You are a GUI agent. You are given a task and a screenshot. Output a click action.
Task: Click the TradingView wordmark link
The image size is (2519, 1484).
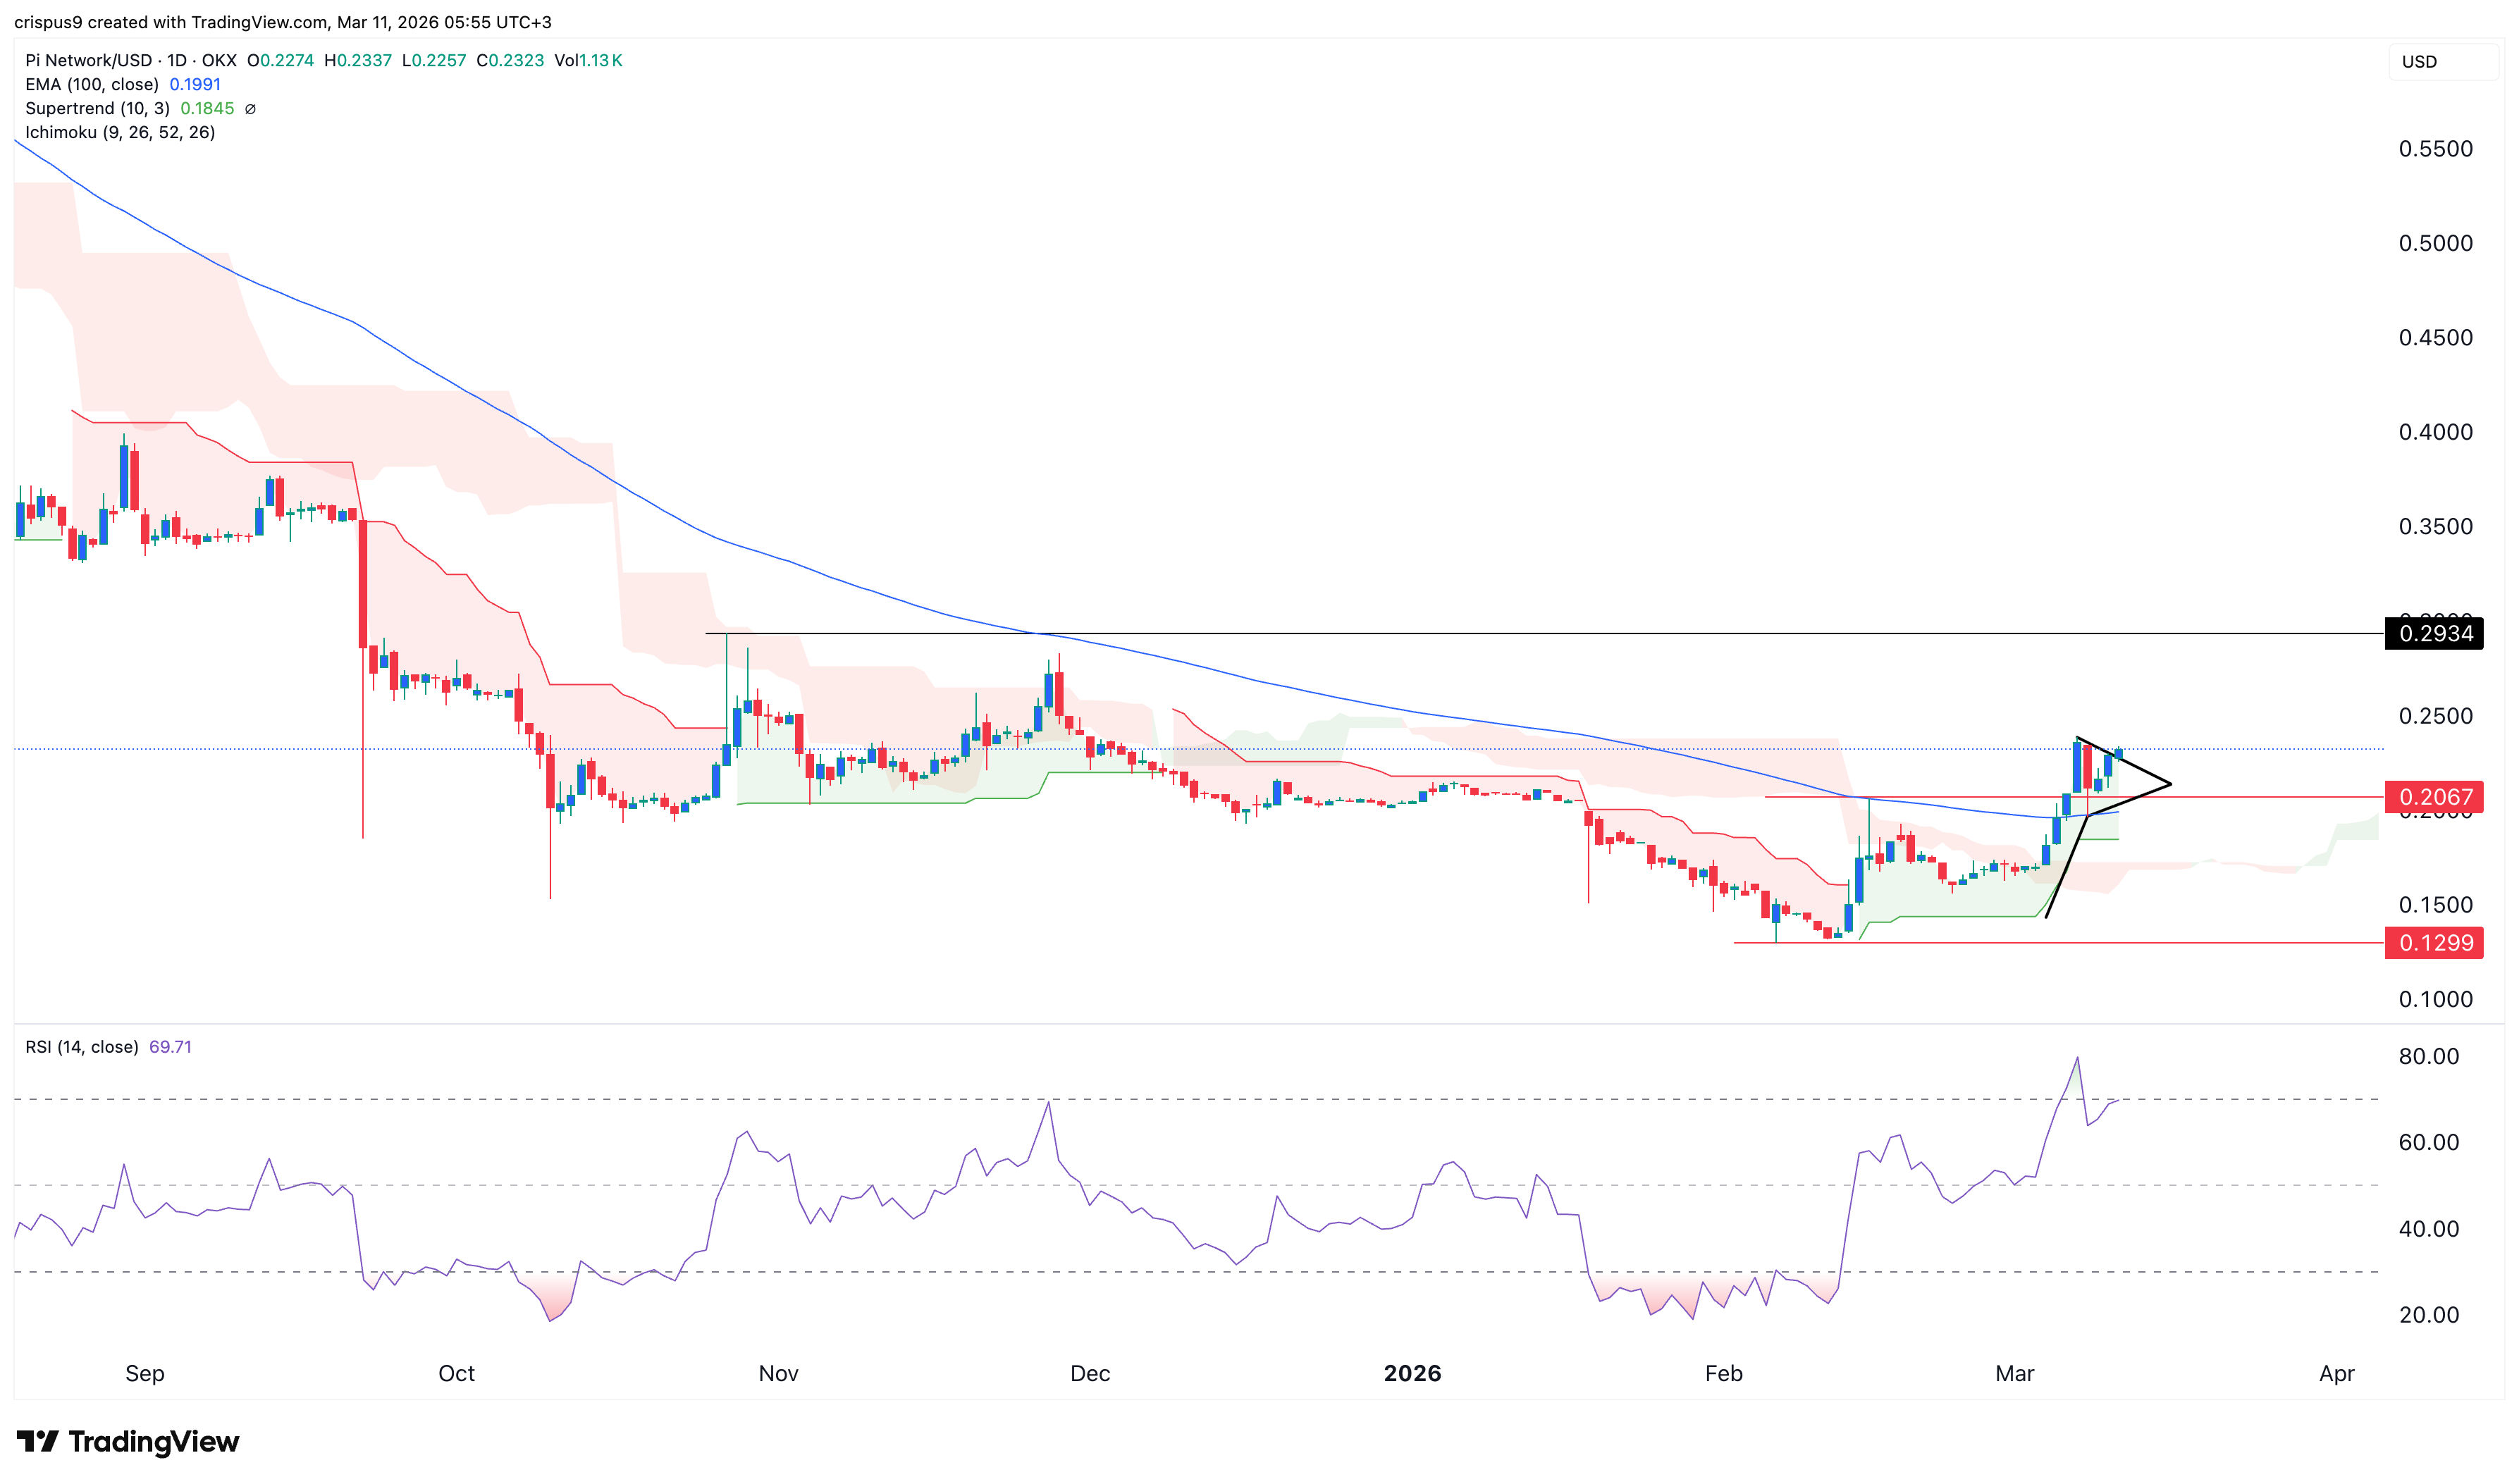[154, 1441]
